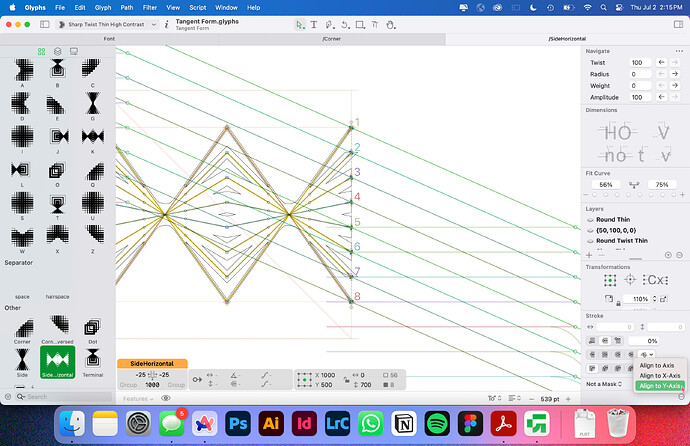
Task: Toggle visibility of {50, 100, 0, 0} layer
Action: (x=591, y=230)
